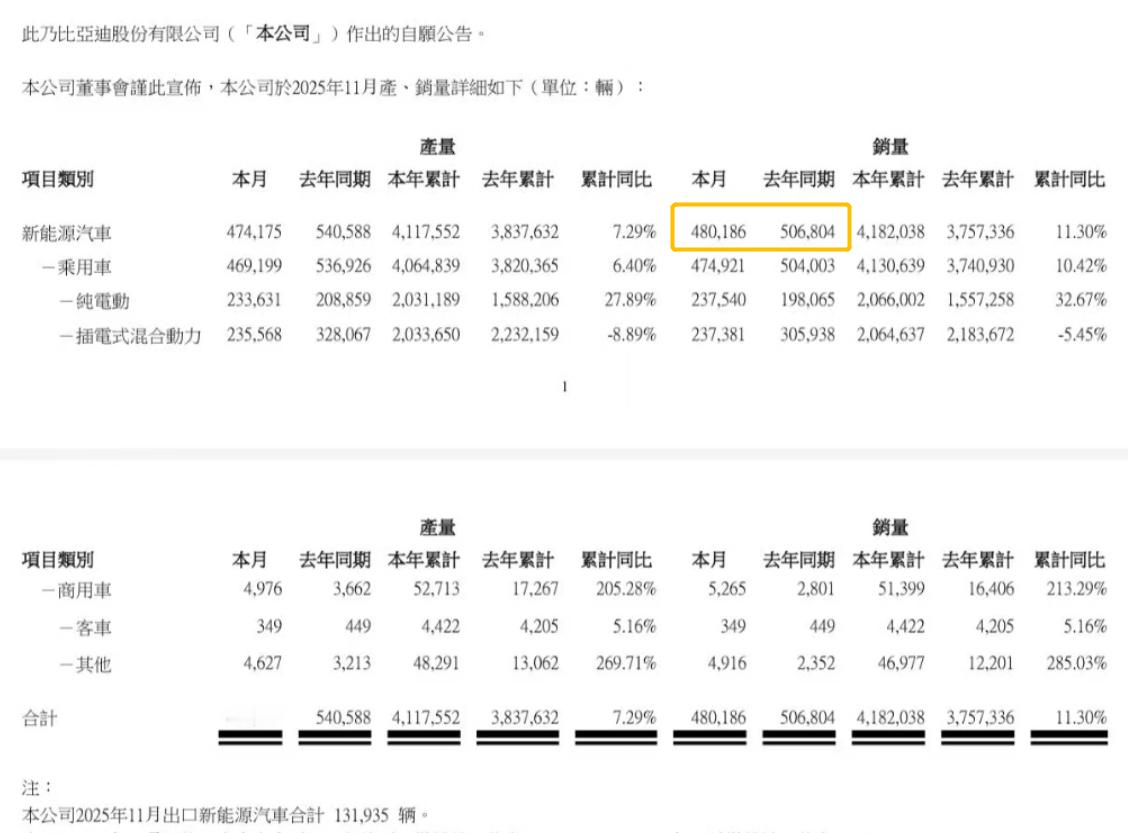Click the cell showing 198,065
1128x833 pixels.
pyautogui.click(x=807, y=300)
